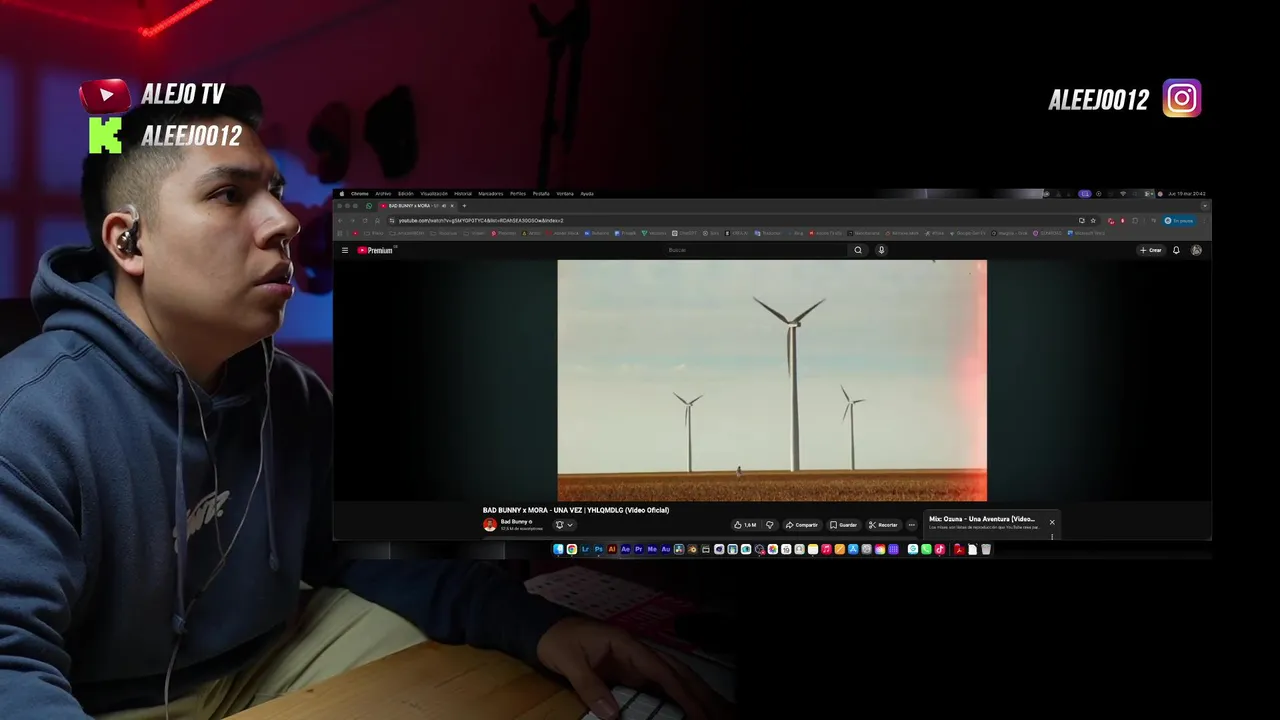Open the Crear create menu
Screen dimensions: 1280x720
pyautogui.click(x=1151, y=250)
